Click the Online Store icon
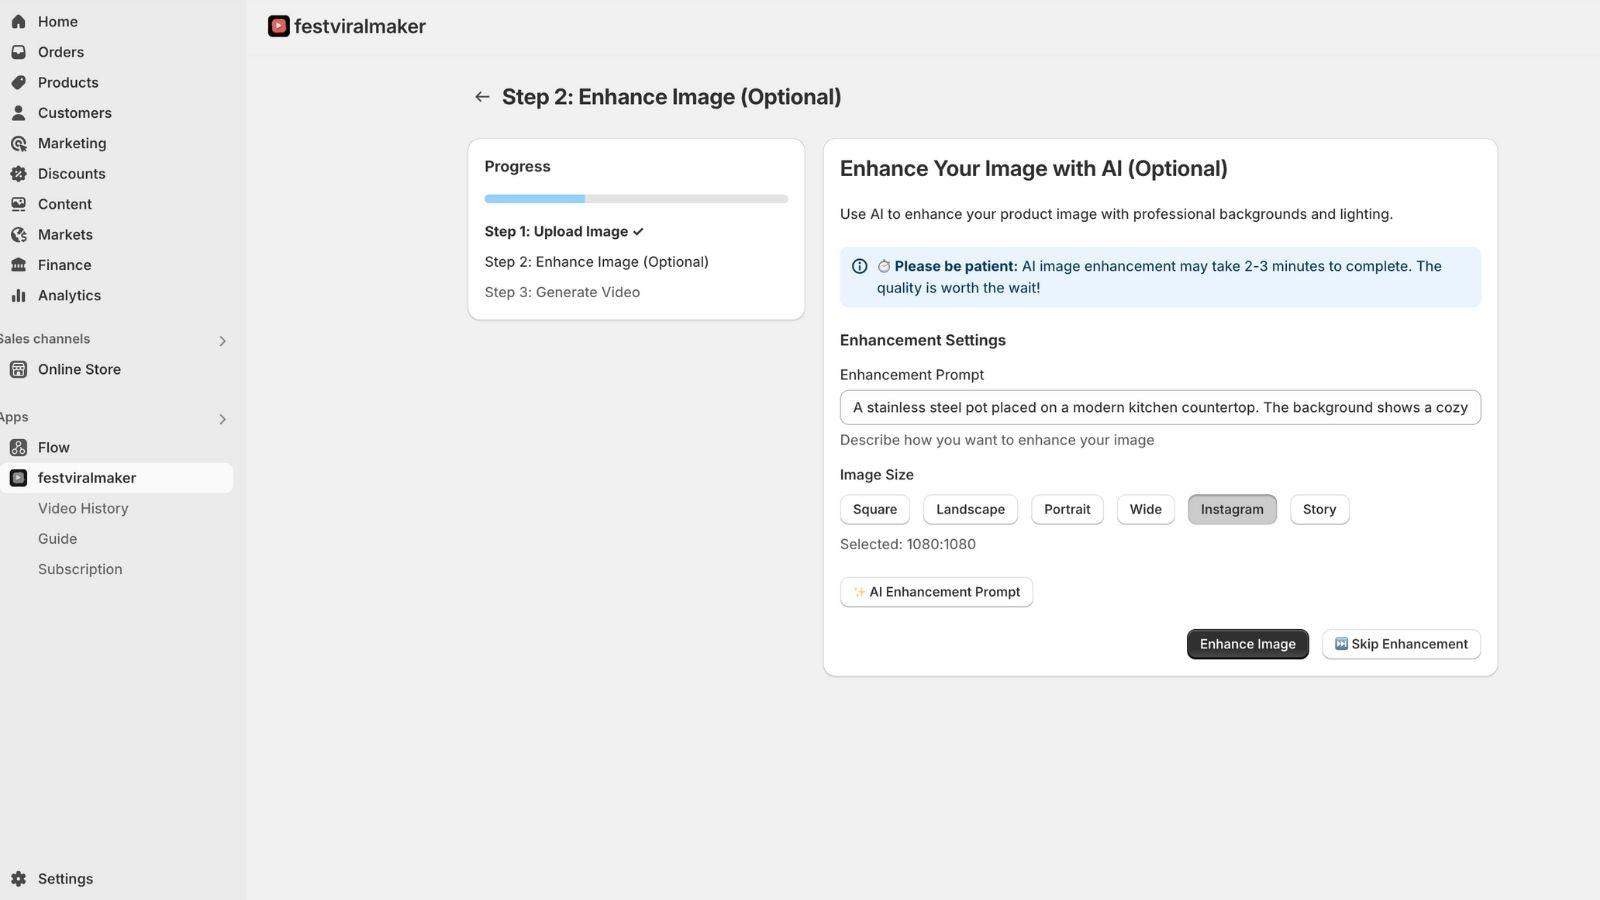 pos(19,369)
